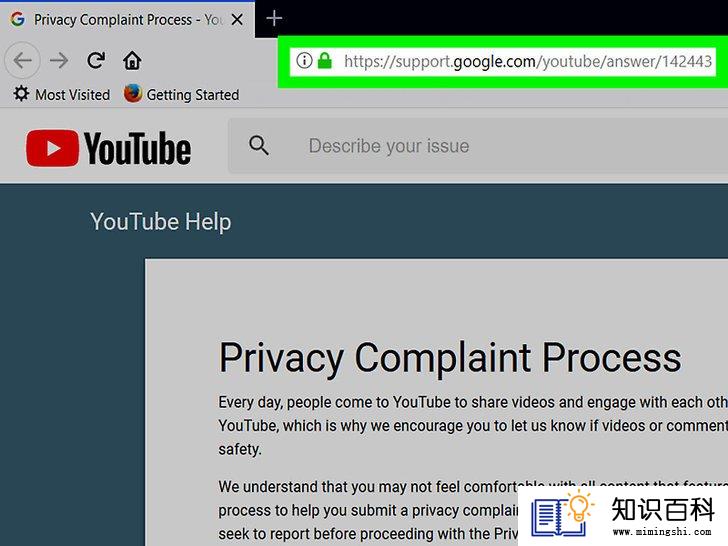Click the YouTube logo
Image resolution: width=728 pixels, height=546 pixels.
coord(108,148)
